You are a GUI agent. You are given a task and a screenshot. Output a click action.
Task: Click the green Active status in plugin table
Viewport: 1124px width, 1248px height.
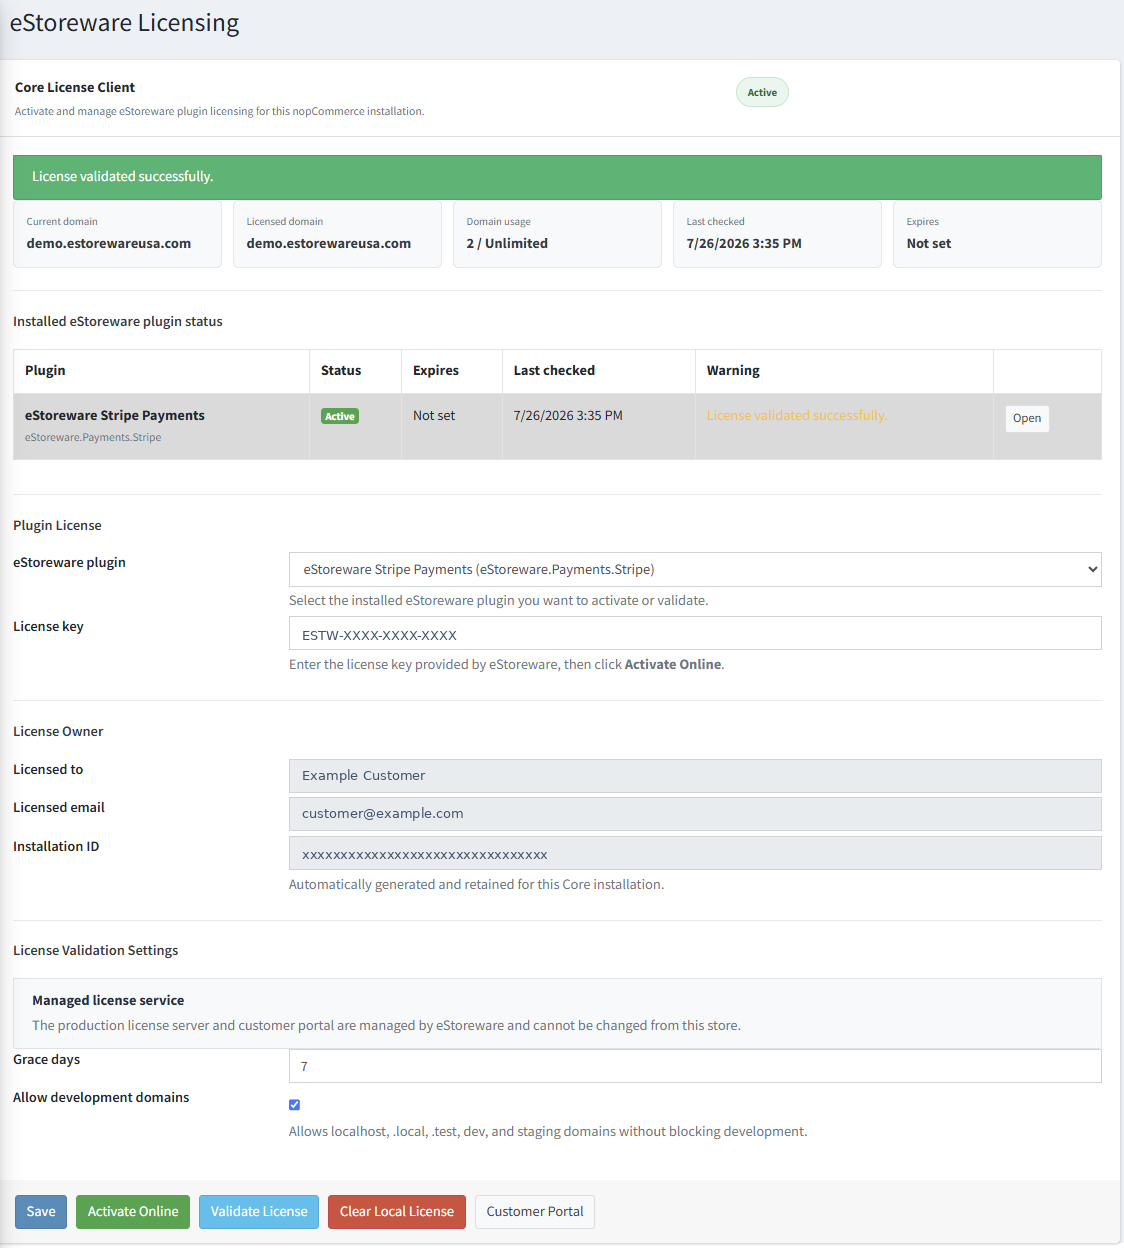340,416
